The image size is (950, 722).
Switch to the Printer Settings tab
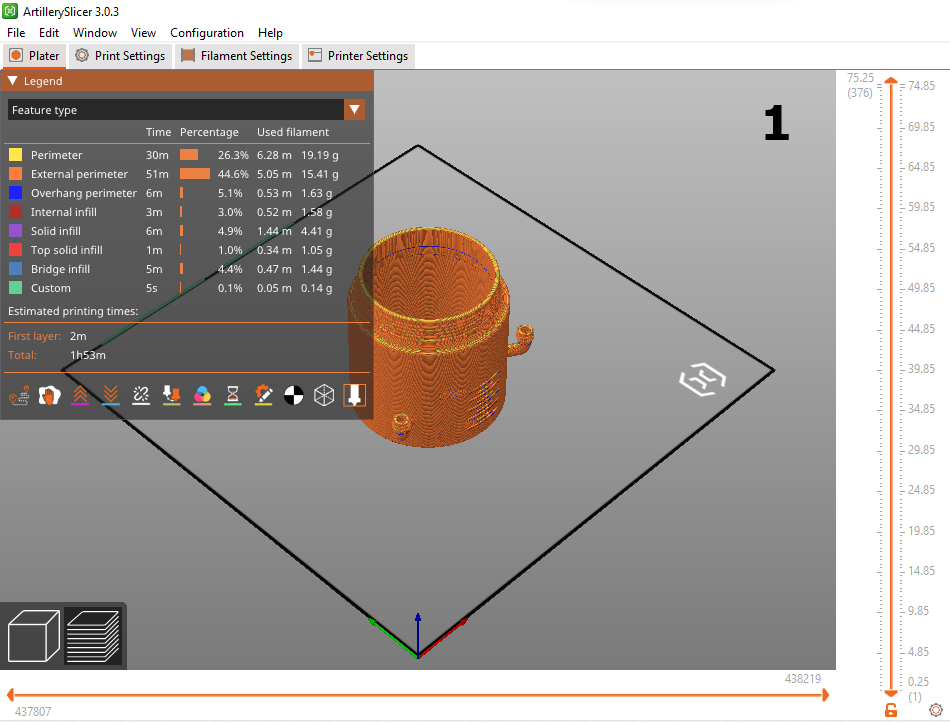point(358,56)
